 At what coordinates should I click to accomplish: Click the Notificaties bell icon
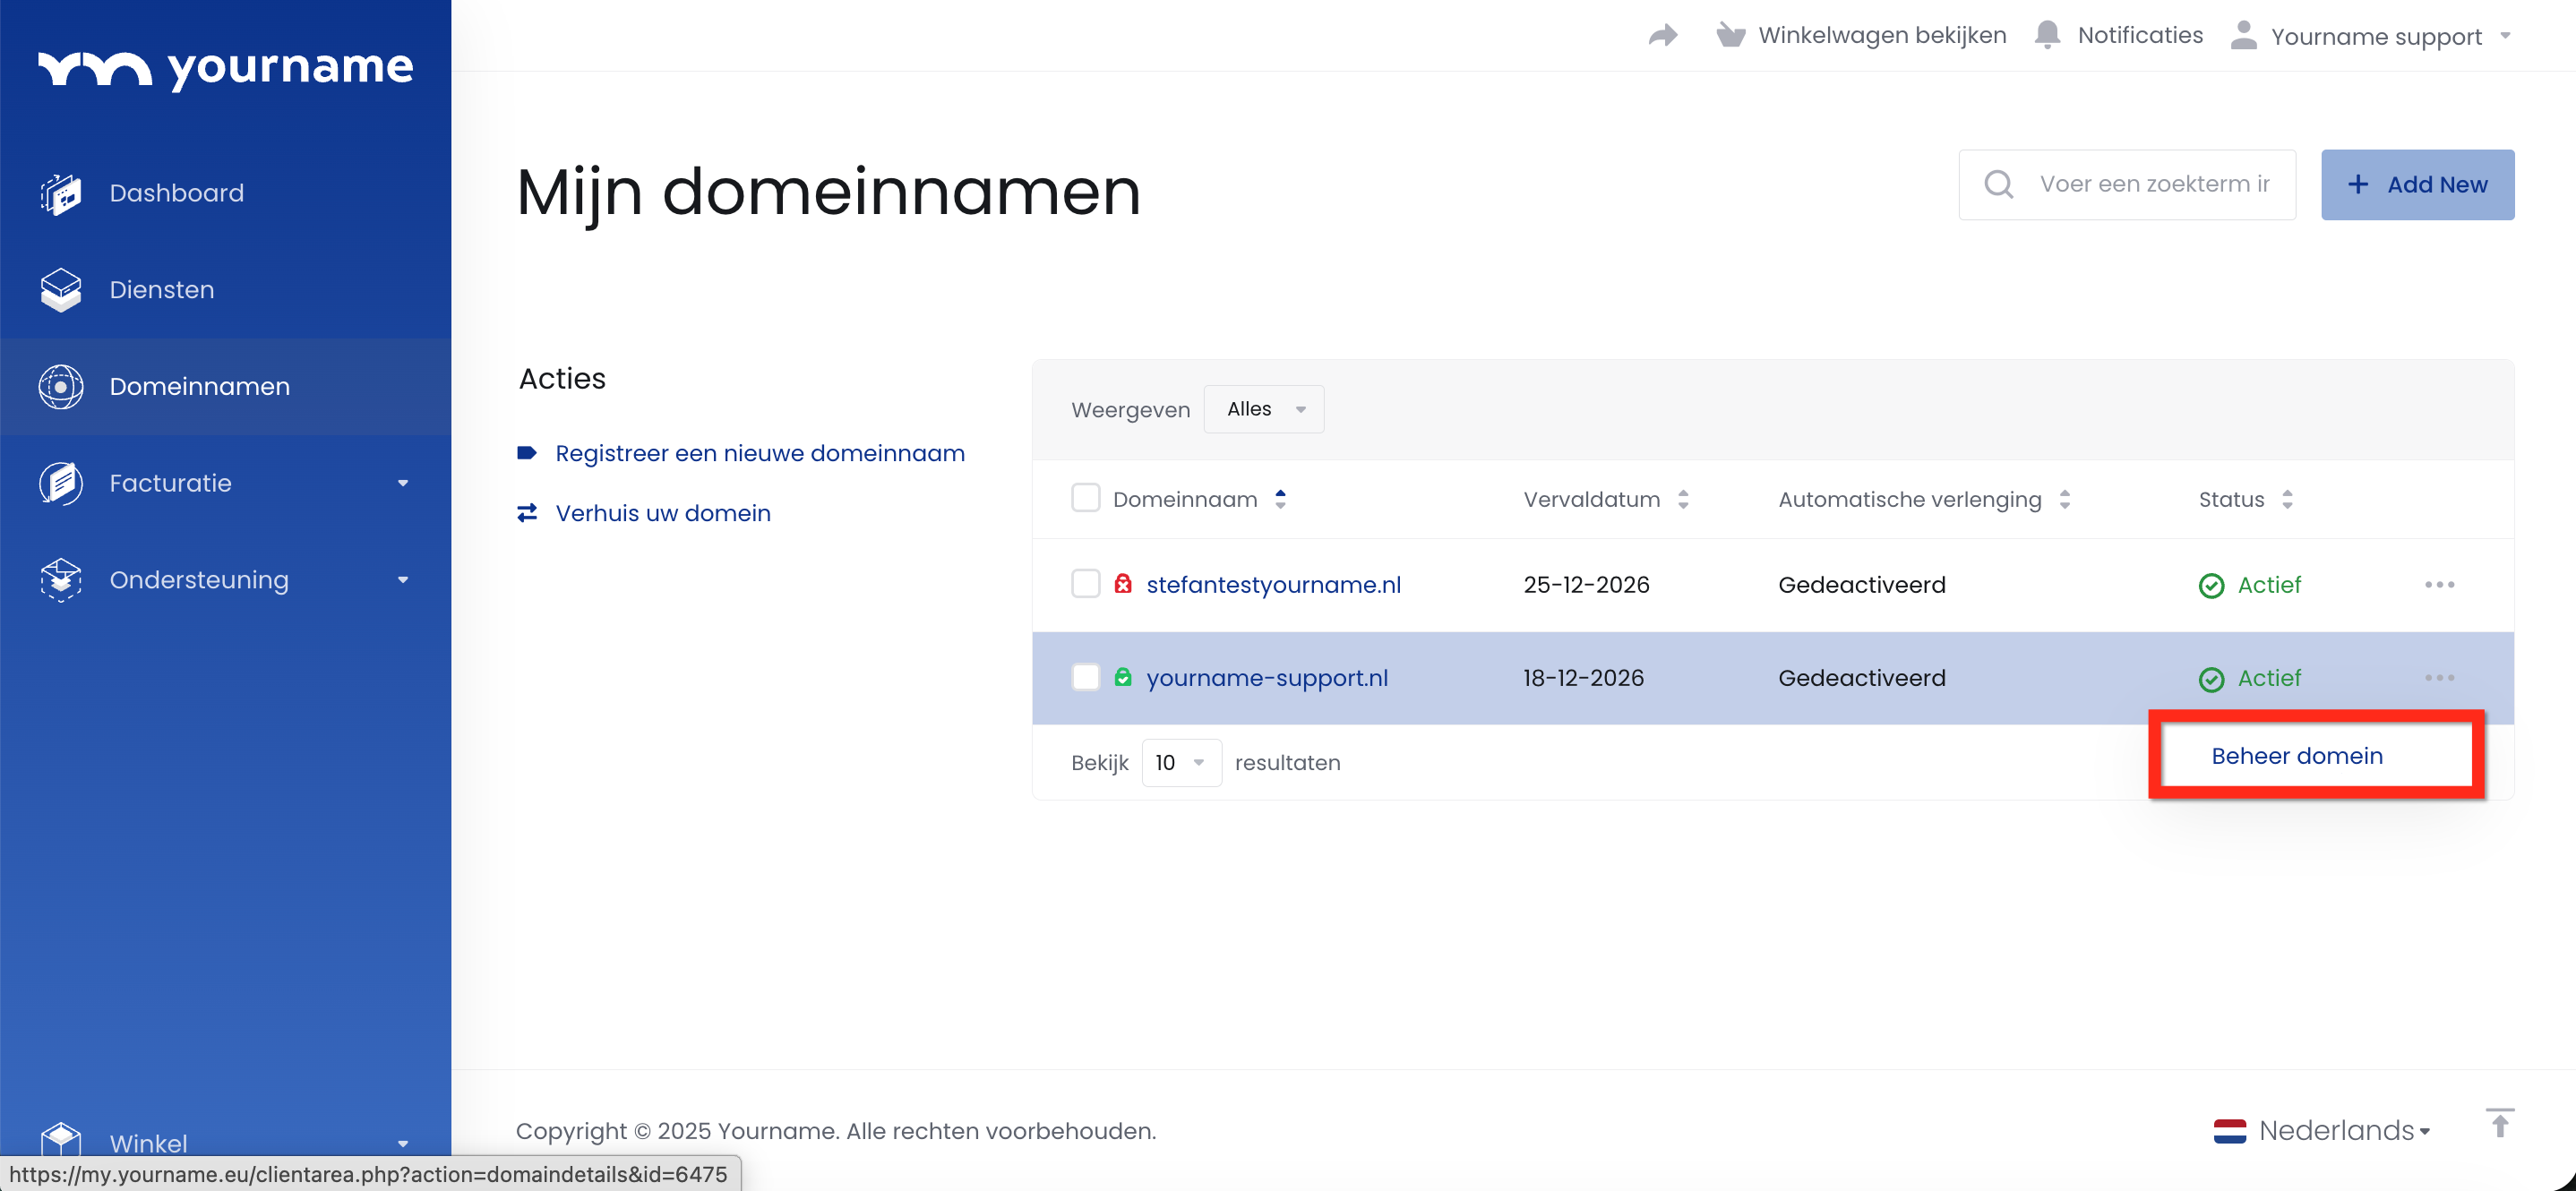[x=2046, y=35]
